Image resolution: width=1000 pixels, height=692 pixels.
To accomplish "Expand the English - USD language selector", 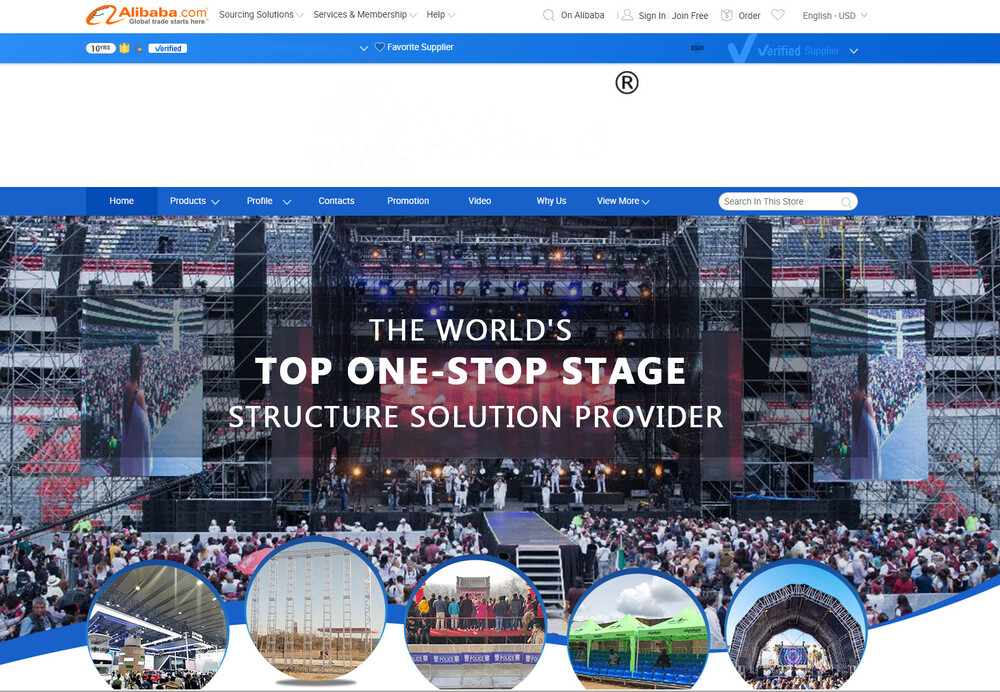I will point(835,16).
